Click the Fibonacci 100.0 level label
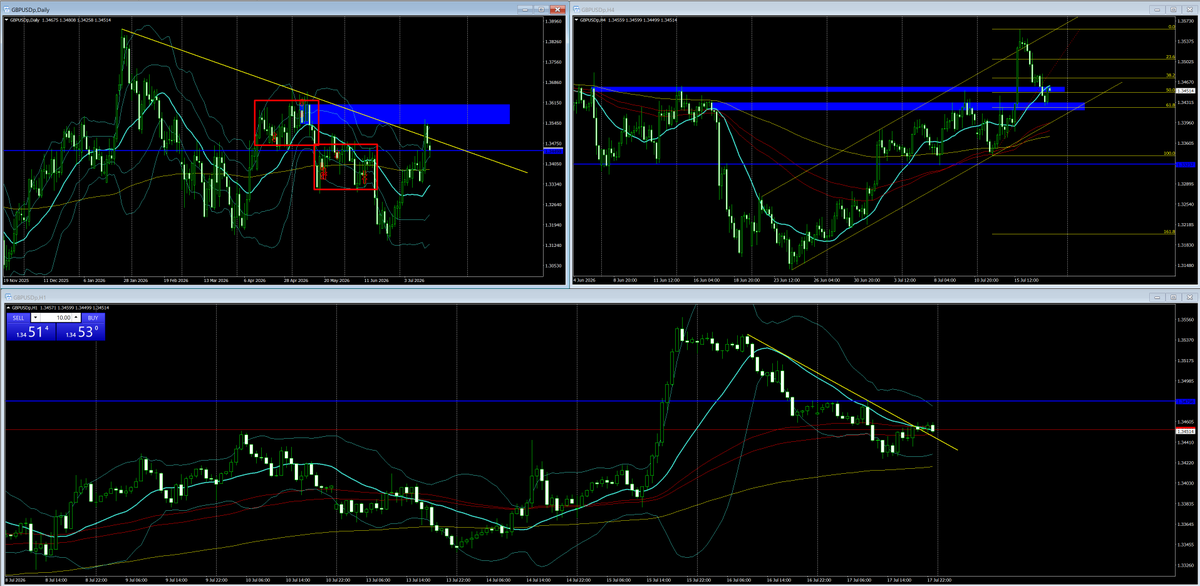This screenshot has width=1200, height=586. [x=1169, y=154]
